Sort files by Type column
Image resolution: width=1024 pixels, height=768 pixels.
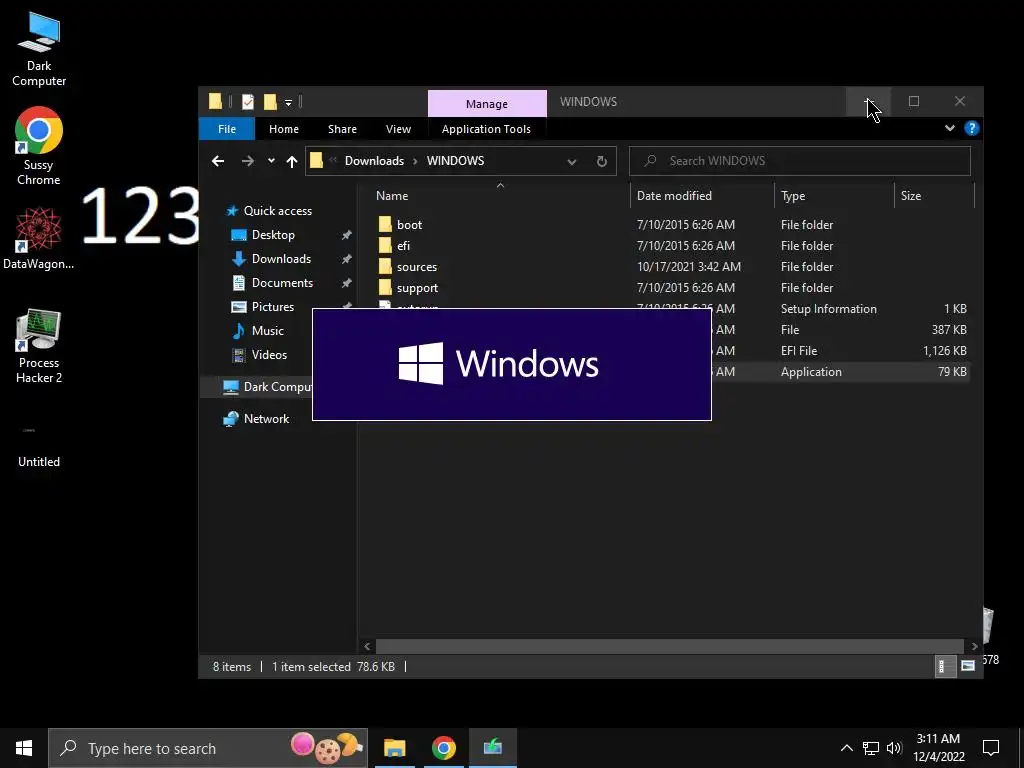pyautogui.click(x=793, y=195)
